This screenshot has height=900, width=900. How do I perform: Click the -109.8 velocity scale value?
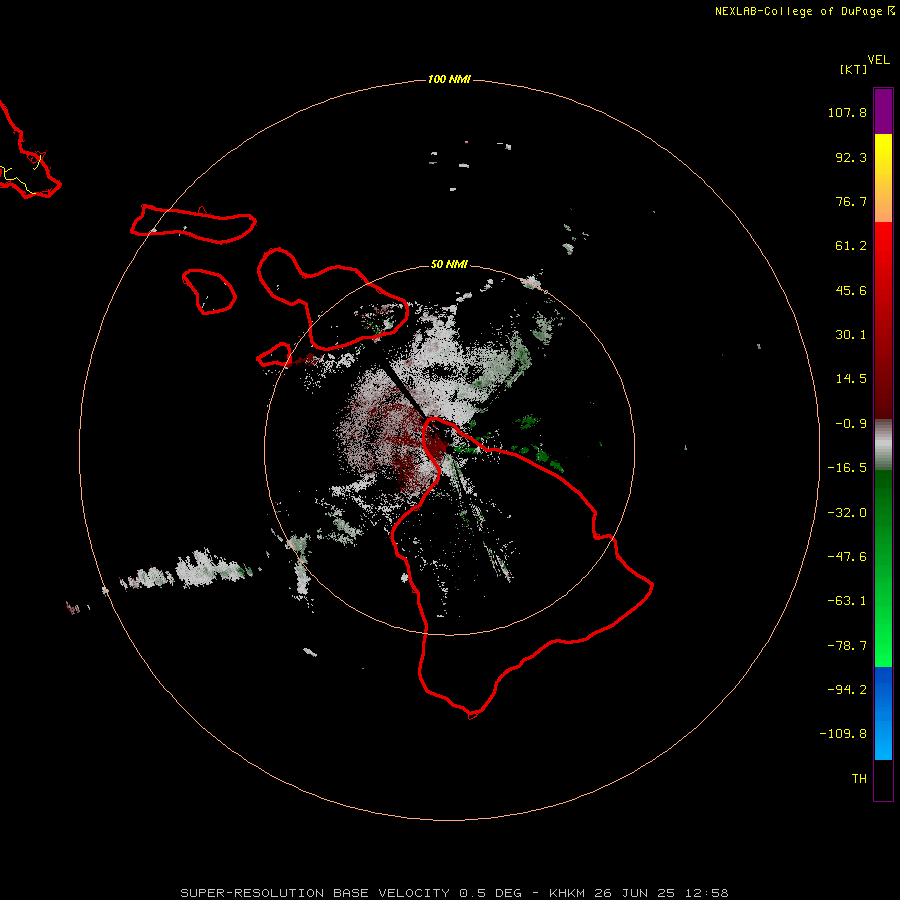point(843,734)
